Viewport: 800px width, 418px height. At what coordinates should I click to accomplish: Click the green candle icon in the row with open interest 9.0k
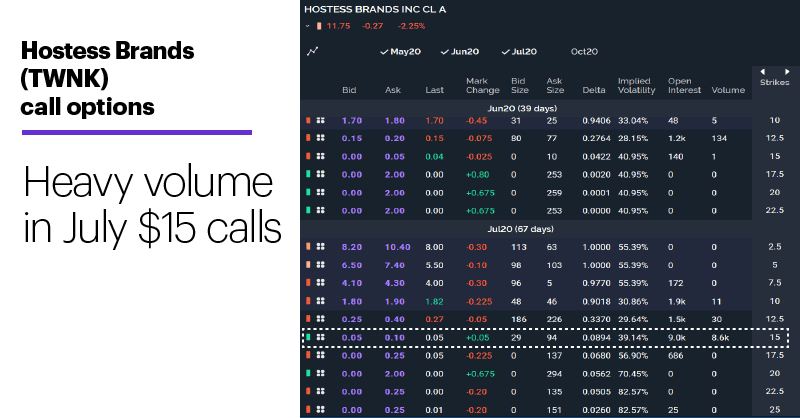point(308,337)
